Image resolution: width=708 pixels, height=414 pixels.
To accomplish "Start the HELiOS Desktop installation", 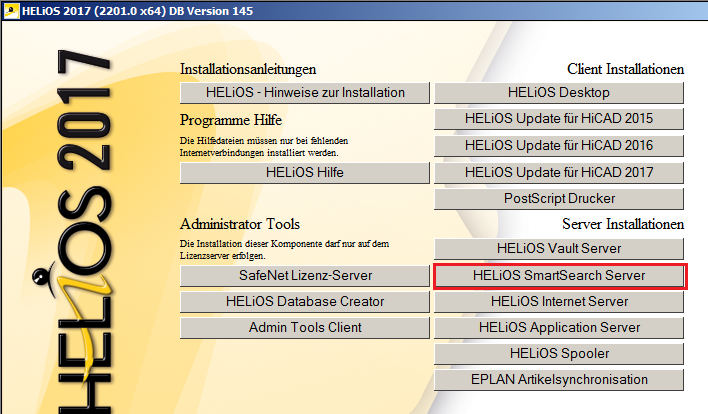I will [559, 93].
